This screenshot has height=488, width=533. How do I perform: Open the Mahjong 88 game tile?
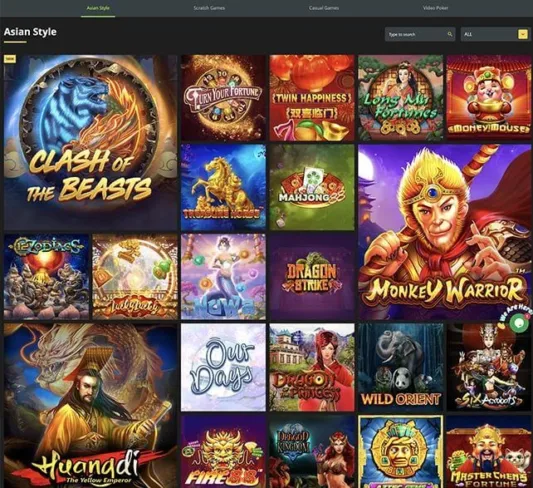312,187
